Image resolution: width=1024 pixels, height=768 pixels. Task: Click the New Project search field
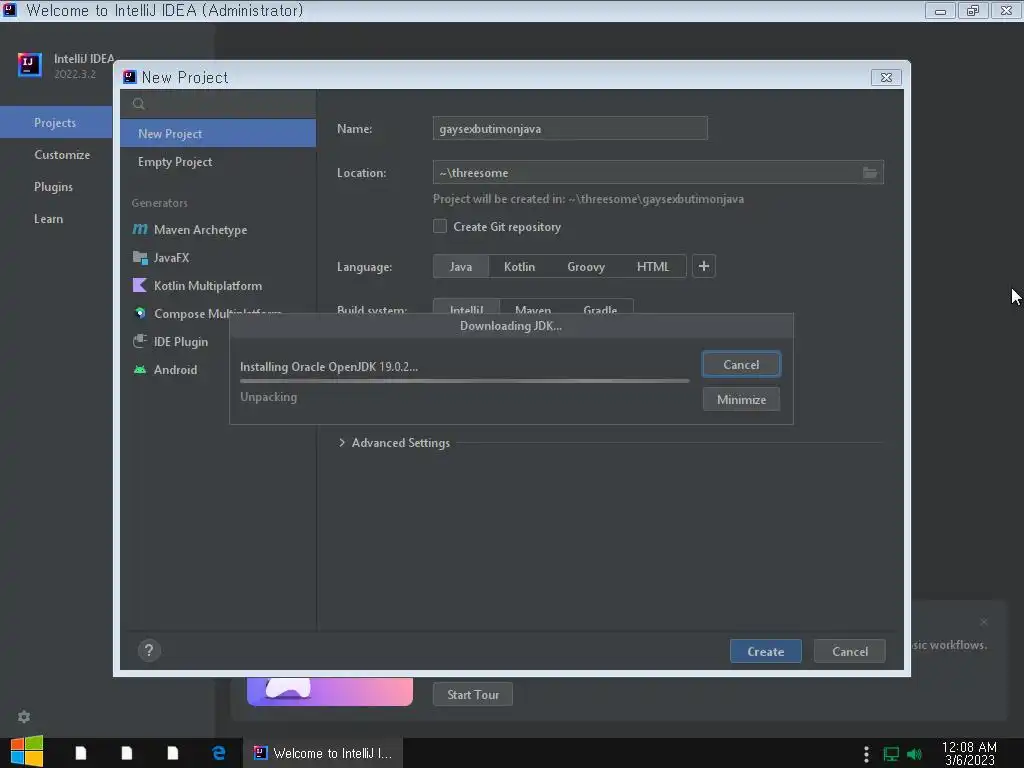click(218, 103)
